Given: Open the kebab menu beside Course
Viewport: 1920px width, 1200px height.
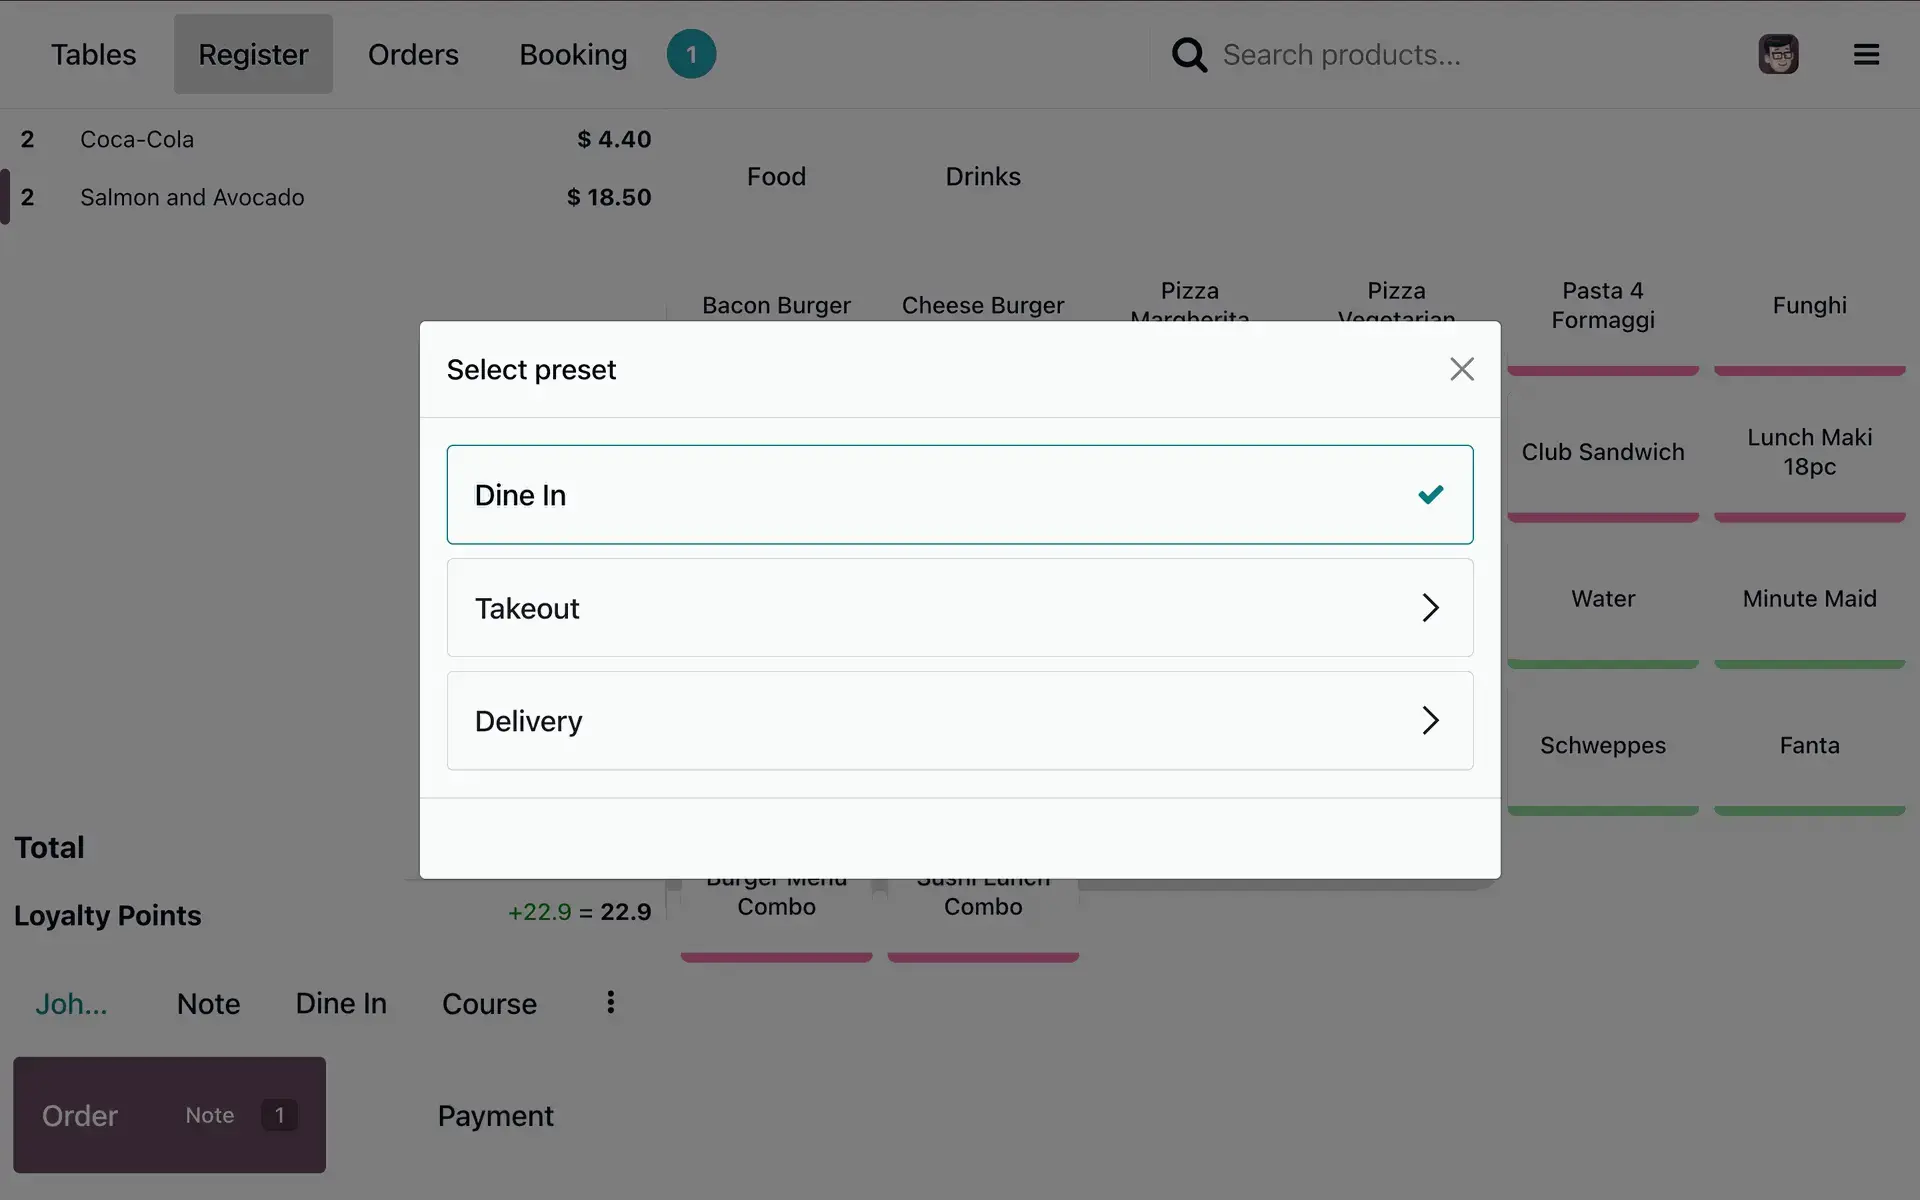Looking at the screenshot, I should pyautogui.click(x=609, y=1003).
